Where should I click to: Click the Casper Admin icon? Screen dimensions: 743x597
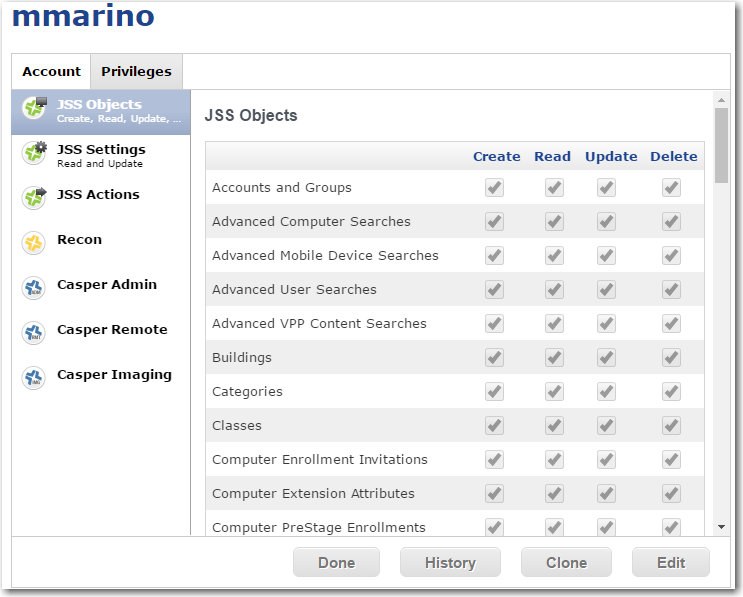click(x=34, y=288)
